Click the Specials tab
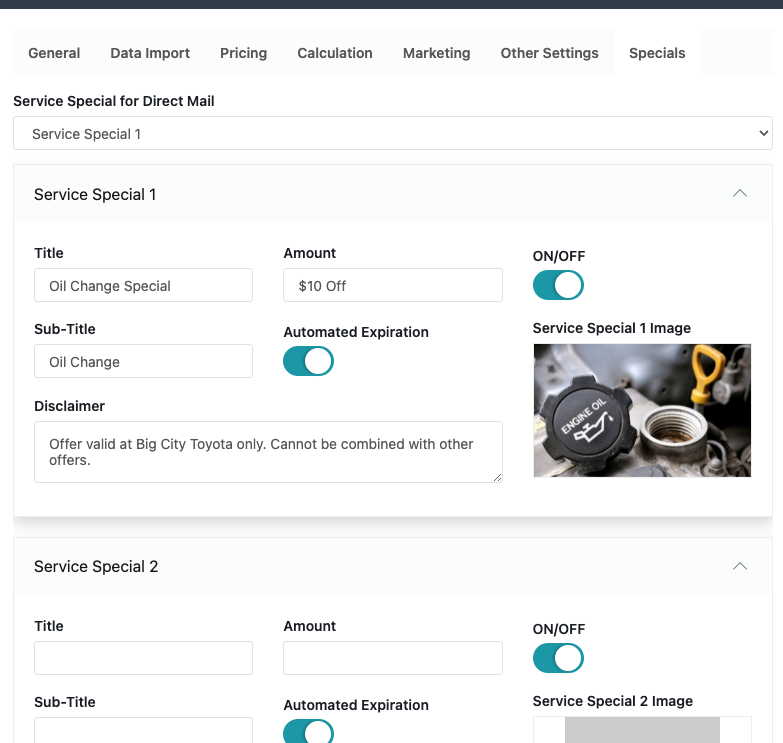 [657, 53]
